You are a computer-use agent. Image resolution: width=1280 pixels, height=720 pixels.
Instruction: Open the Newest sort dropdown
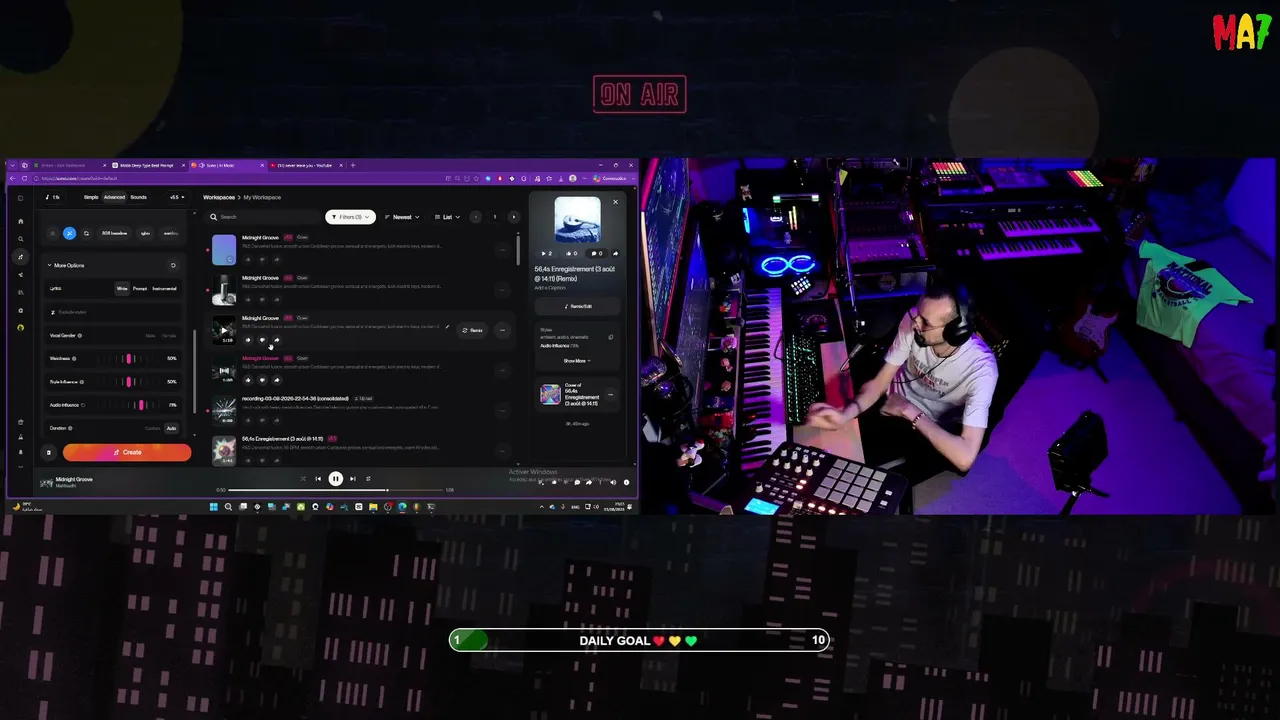click(402, 217)
